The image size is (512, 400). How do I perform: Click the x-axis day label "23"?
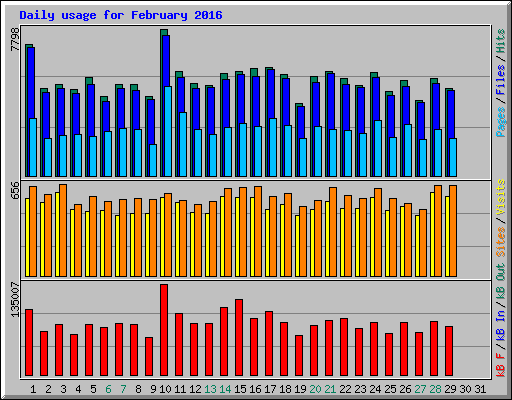tap(360, 389)
